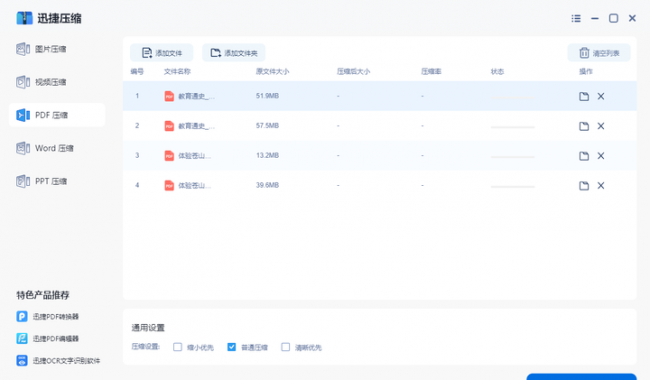Click the 13.2MB size cell
The width and height of the screenshot is (650, 380).
tap(267, 156)
